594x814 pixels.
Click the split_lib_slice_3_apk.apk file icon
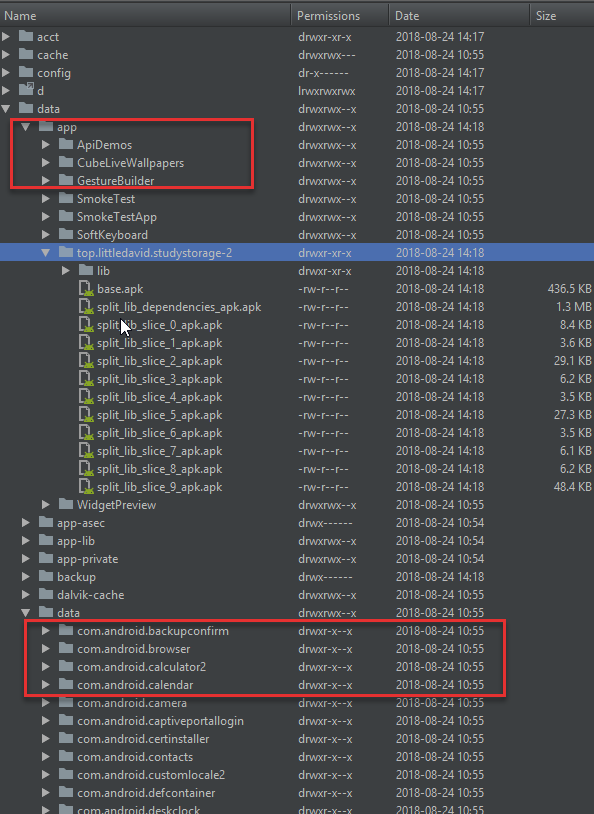point(86,379)
